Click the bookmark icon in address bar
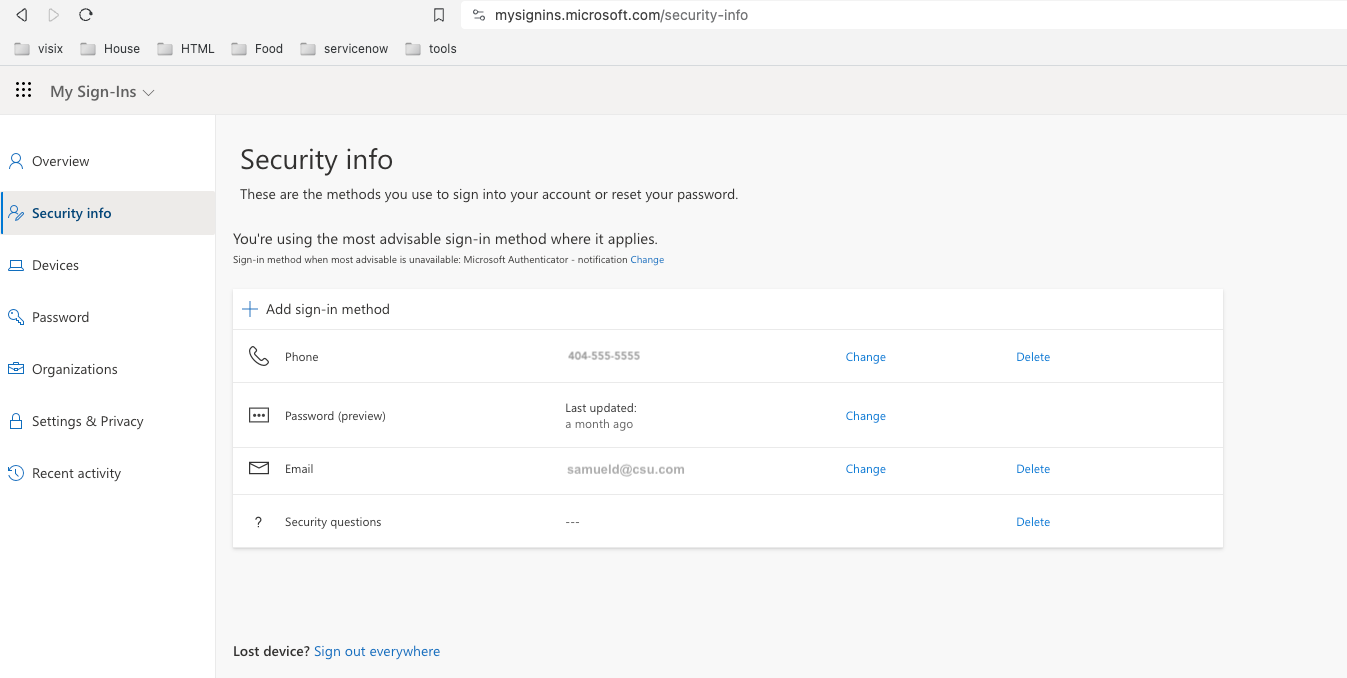Image resolution: width=1347 pixels, height=678 pixels. pos(438,15)
